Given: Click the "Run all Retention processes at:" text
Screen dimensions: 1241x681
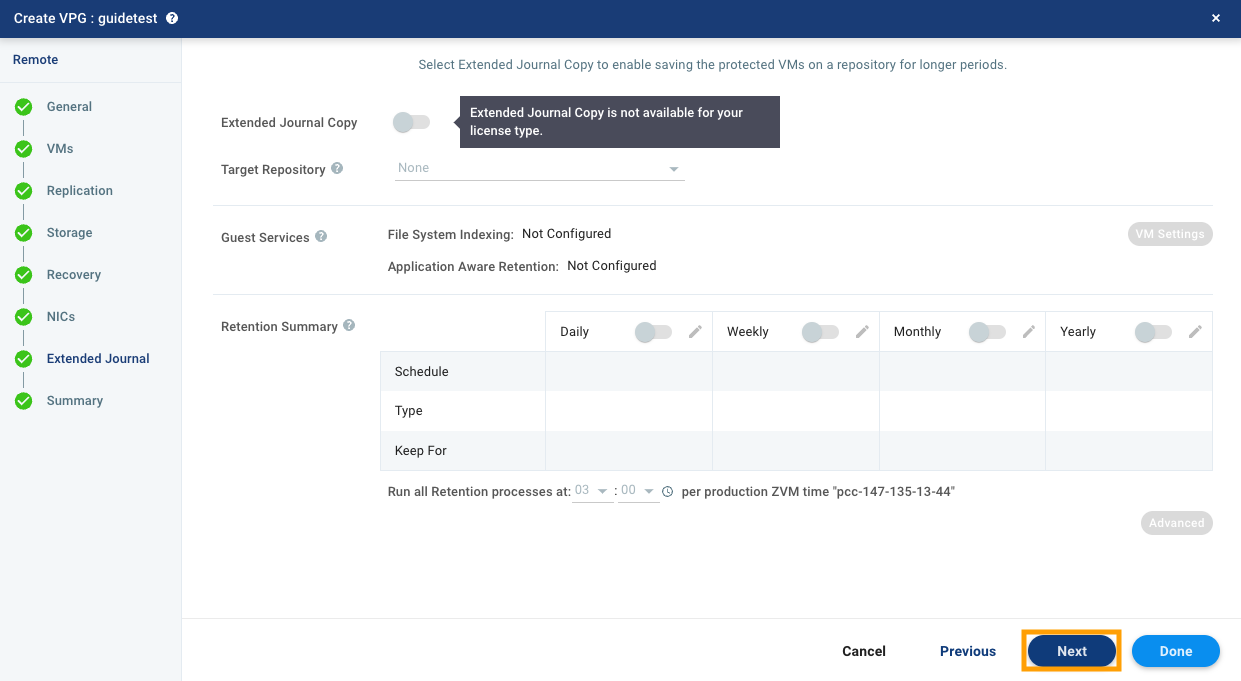Looking at the screenshot, I should (x=479, y=492).
